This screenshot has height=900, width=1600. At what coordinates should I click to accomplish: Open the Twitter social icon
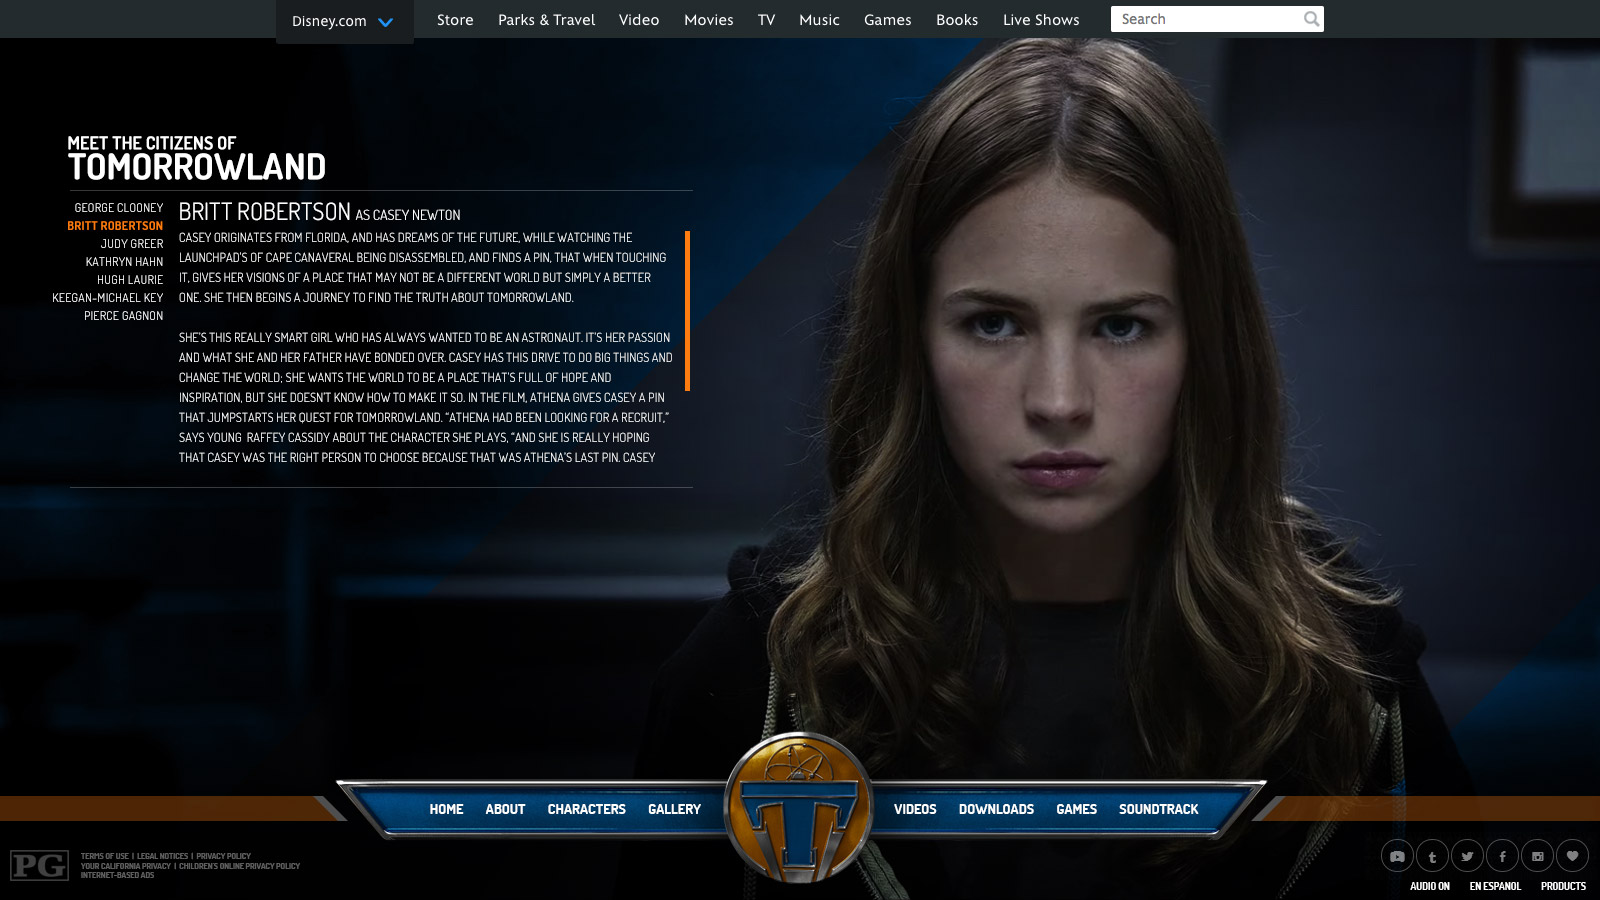click(1467, 856)
